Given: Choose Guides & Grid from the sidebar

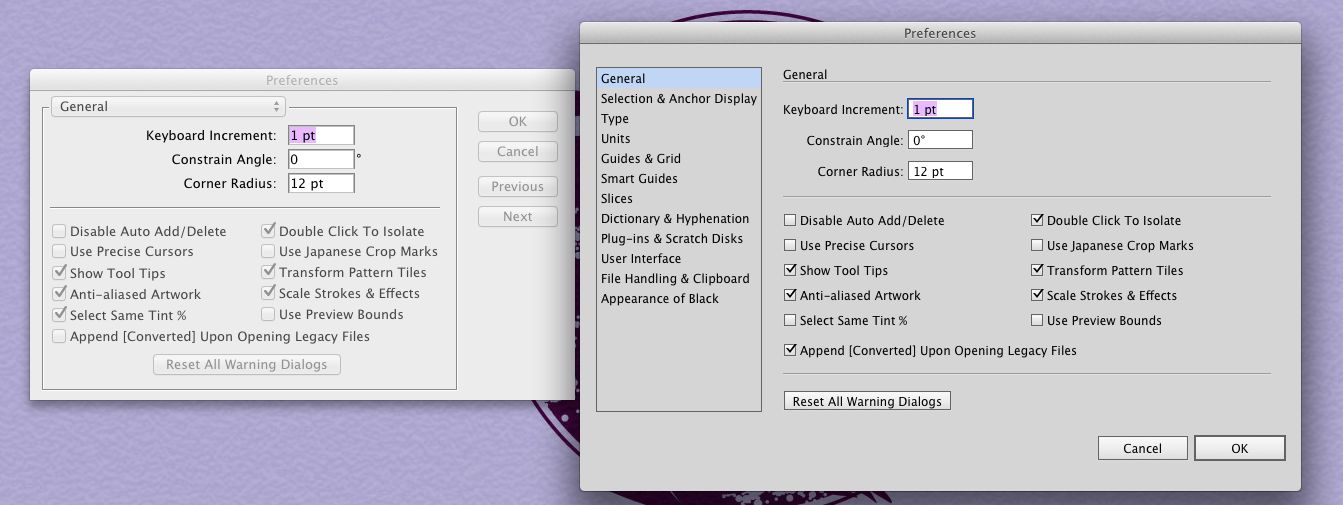Looking at the screenshot, I should click(640, 159).
